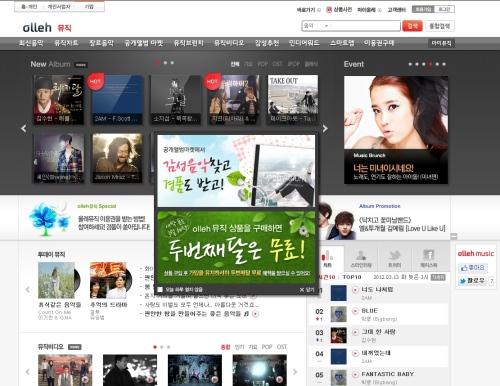
Task: Go to previous New Album page arrow
Action: 24,128
